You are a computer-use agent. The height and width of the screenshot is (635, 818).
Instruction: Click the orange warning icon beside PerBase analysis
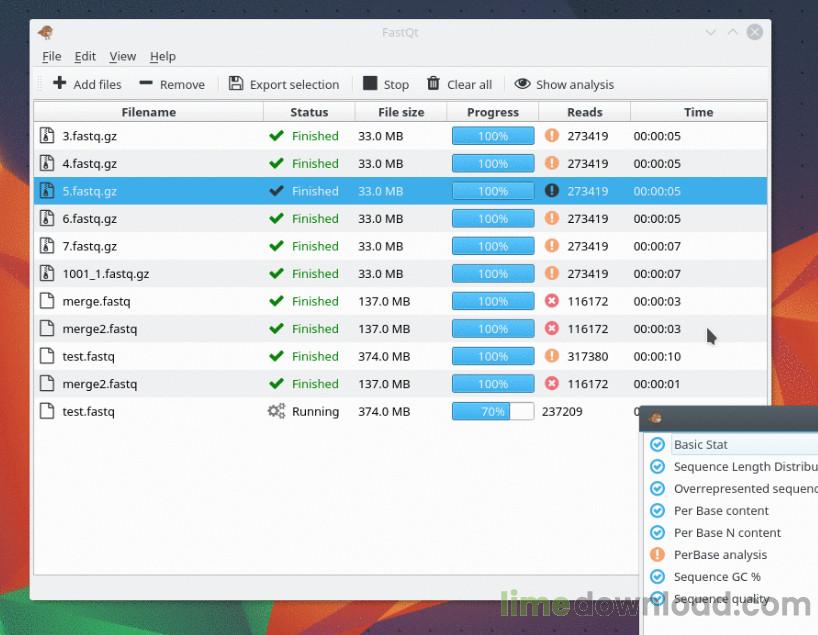click(x=657, y=554)
